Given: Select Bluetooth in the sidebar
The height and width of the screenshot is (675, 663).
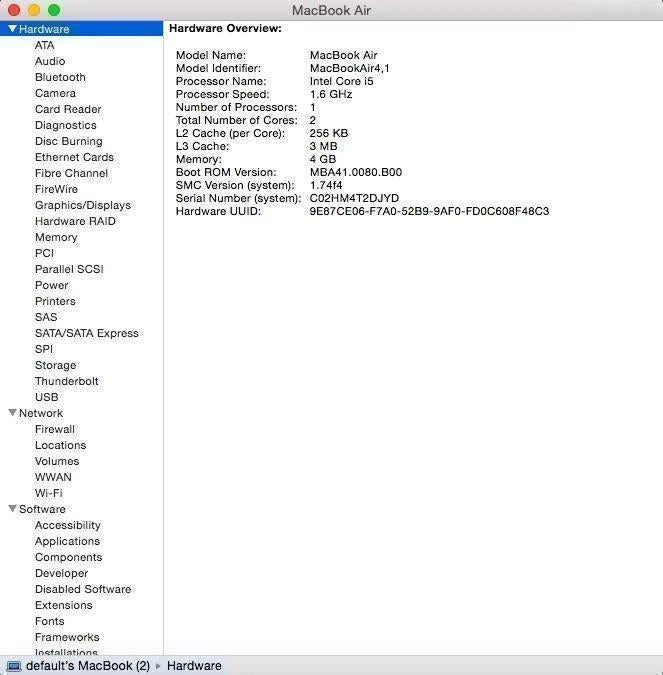Looking at the screenshot, I should pos(60,77).
